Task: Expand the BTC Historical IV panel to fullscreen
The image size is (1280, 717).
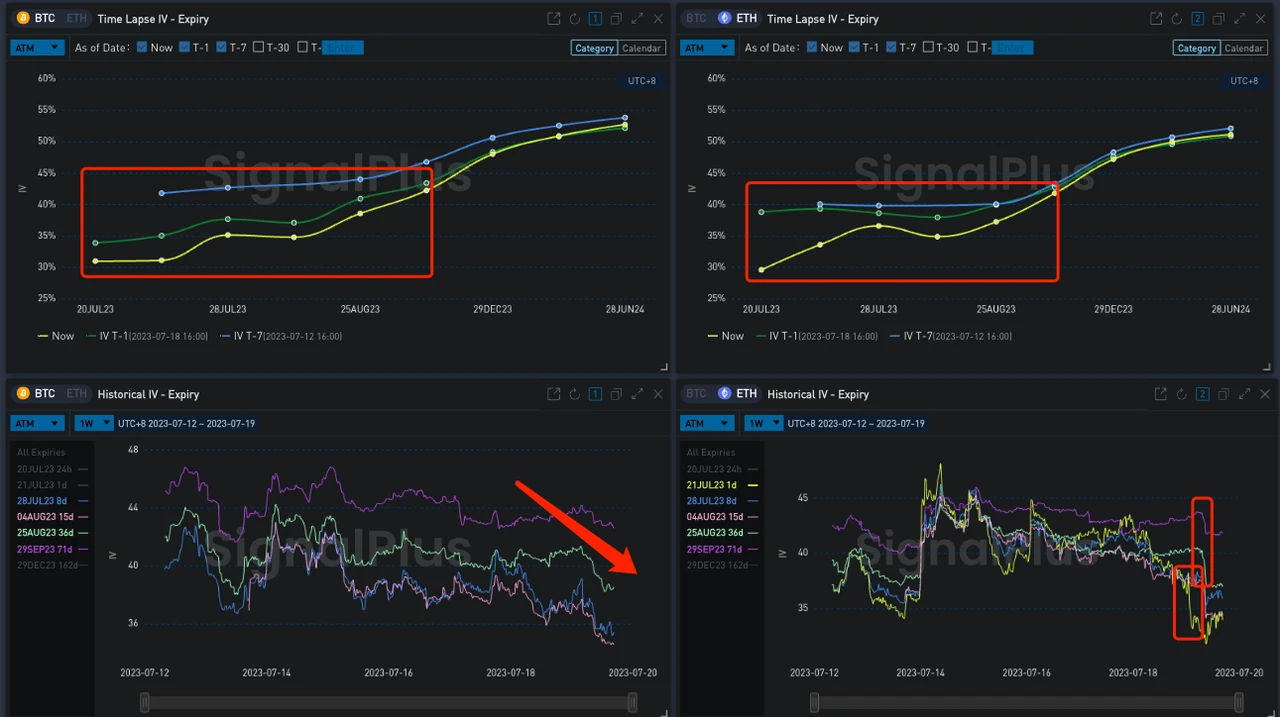Action: (x=637, y=395)
